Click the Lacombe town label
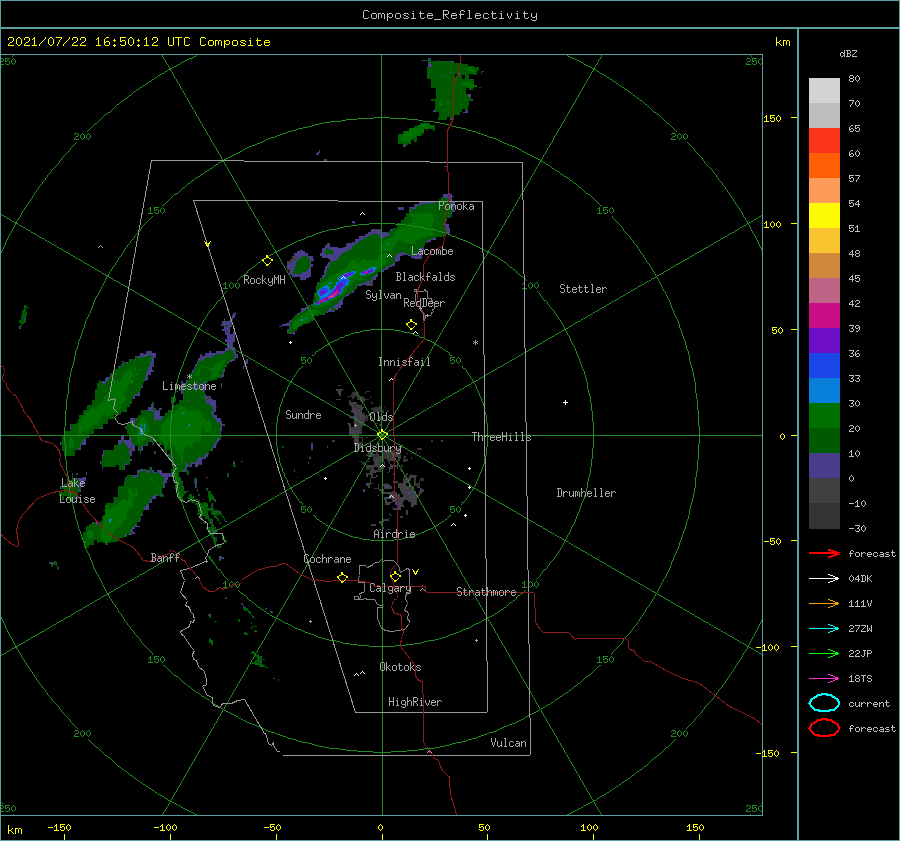The image size is (900, 841). click(432, 251)
